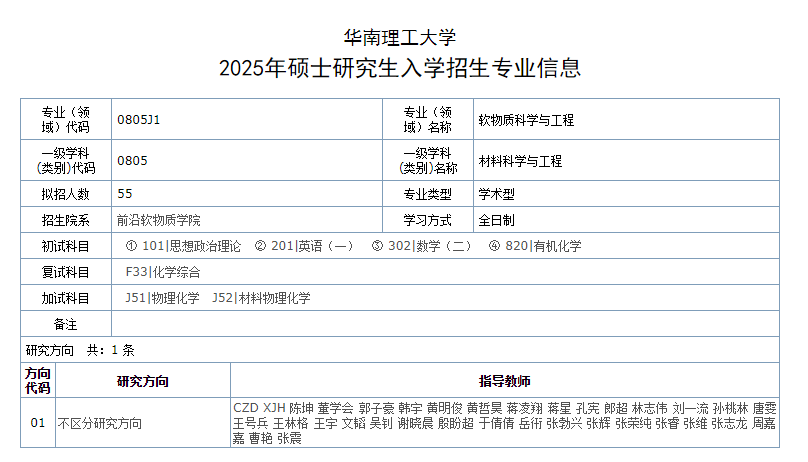Click the discipline name 材料科学与工程
The image size is (808, 462).
[x=520, y=161]
